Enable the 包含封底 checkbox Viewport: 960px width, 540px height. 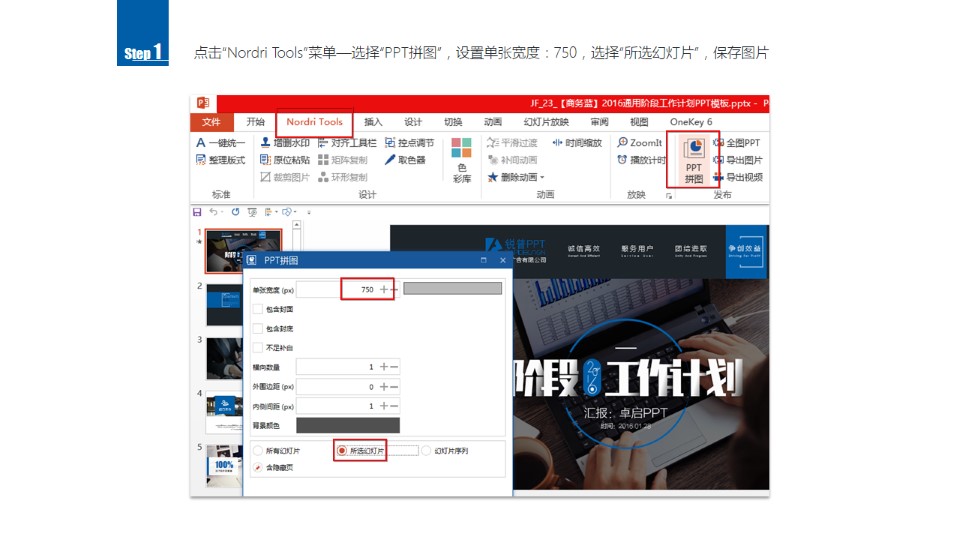tap(258, 328)
